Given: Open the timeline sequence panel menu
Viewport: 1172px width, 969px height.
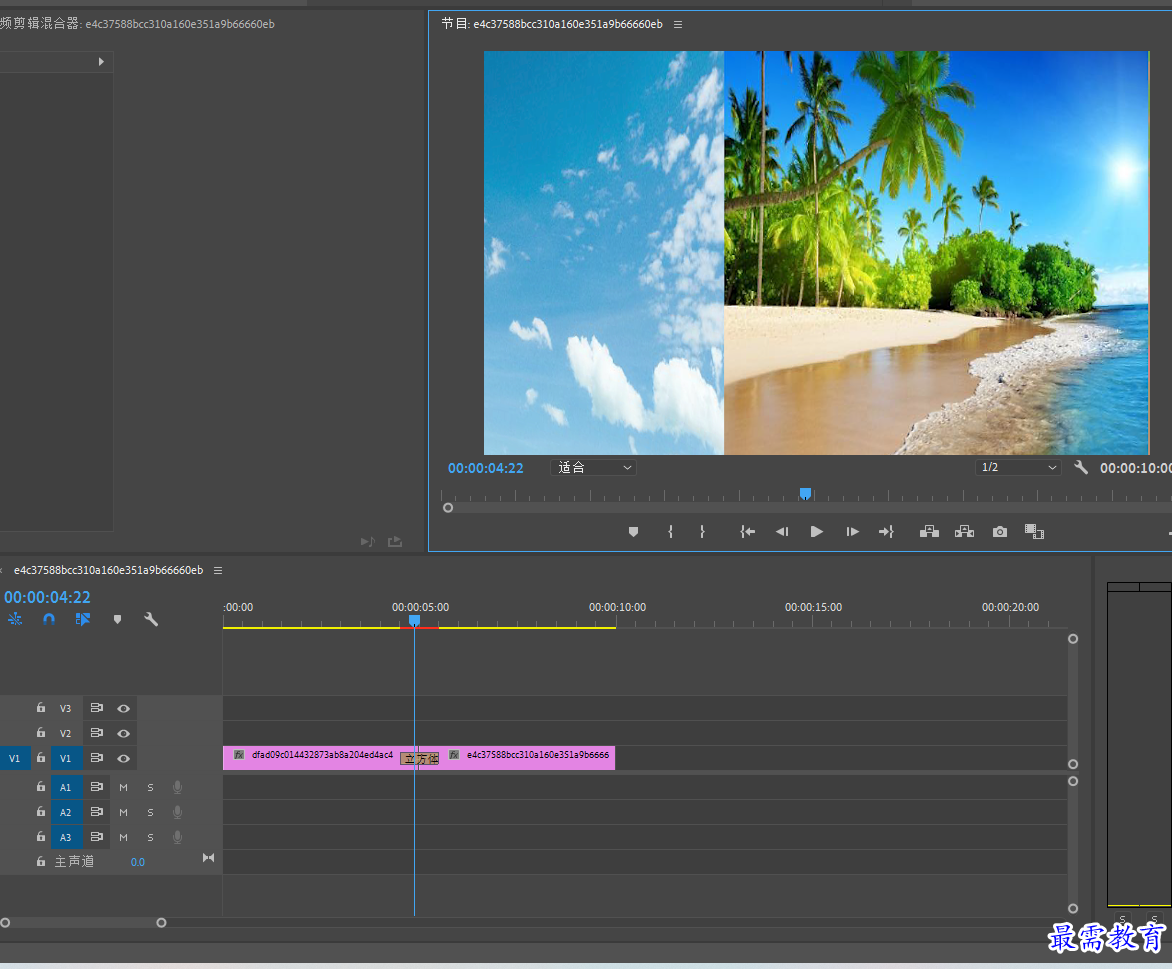Looking at the screenshot, I should click(218, 570).
